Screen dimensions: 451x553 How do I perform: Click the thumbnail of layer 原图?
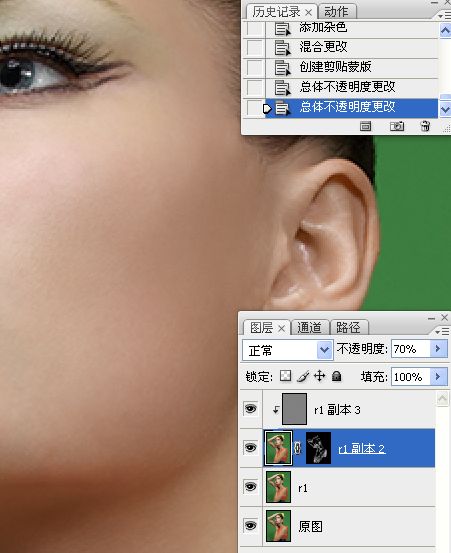pyautogui.click(x=278, y=525)
